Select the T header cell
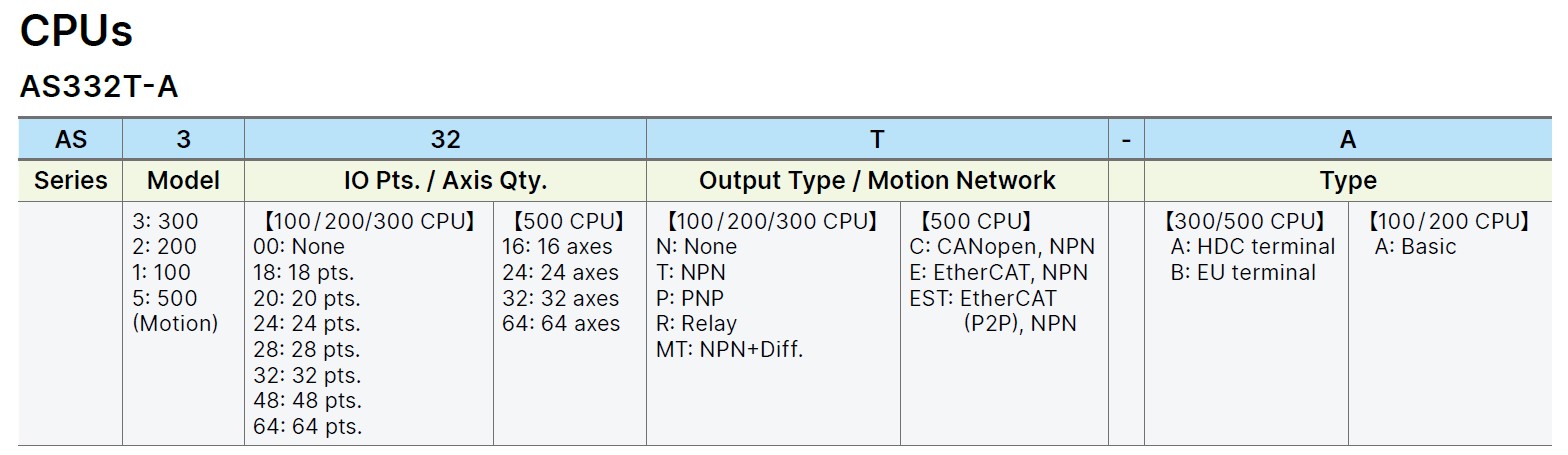The height and width of the screenshot is (455, 1568). [877, 139]
